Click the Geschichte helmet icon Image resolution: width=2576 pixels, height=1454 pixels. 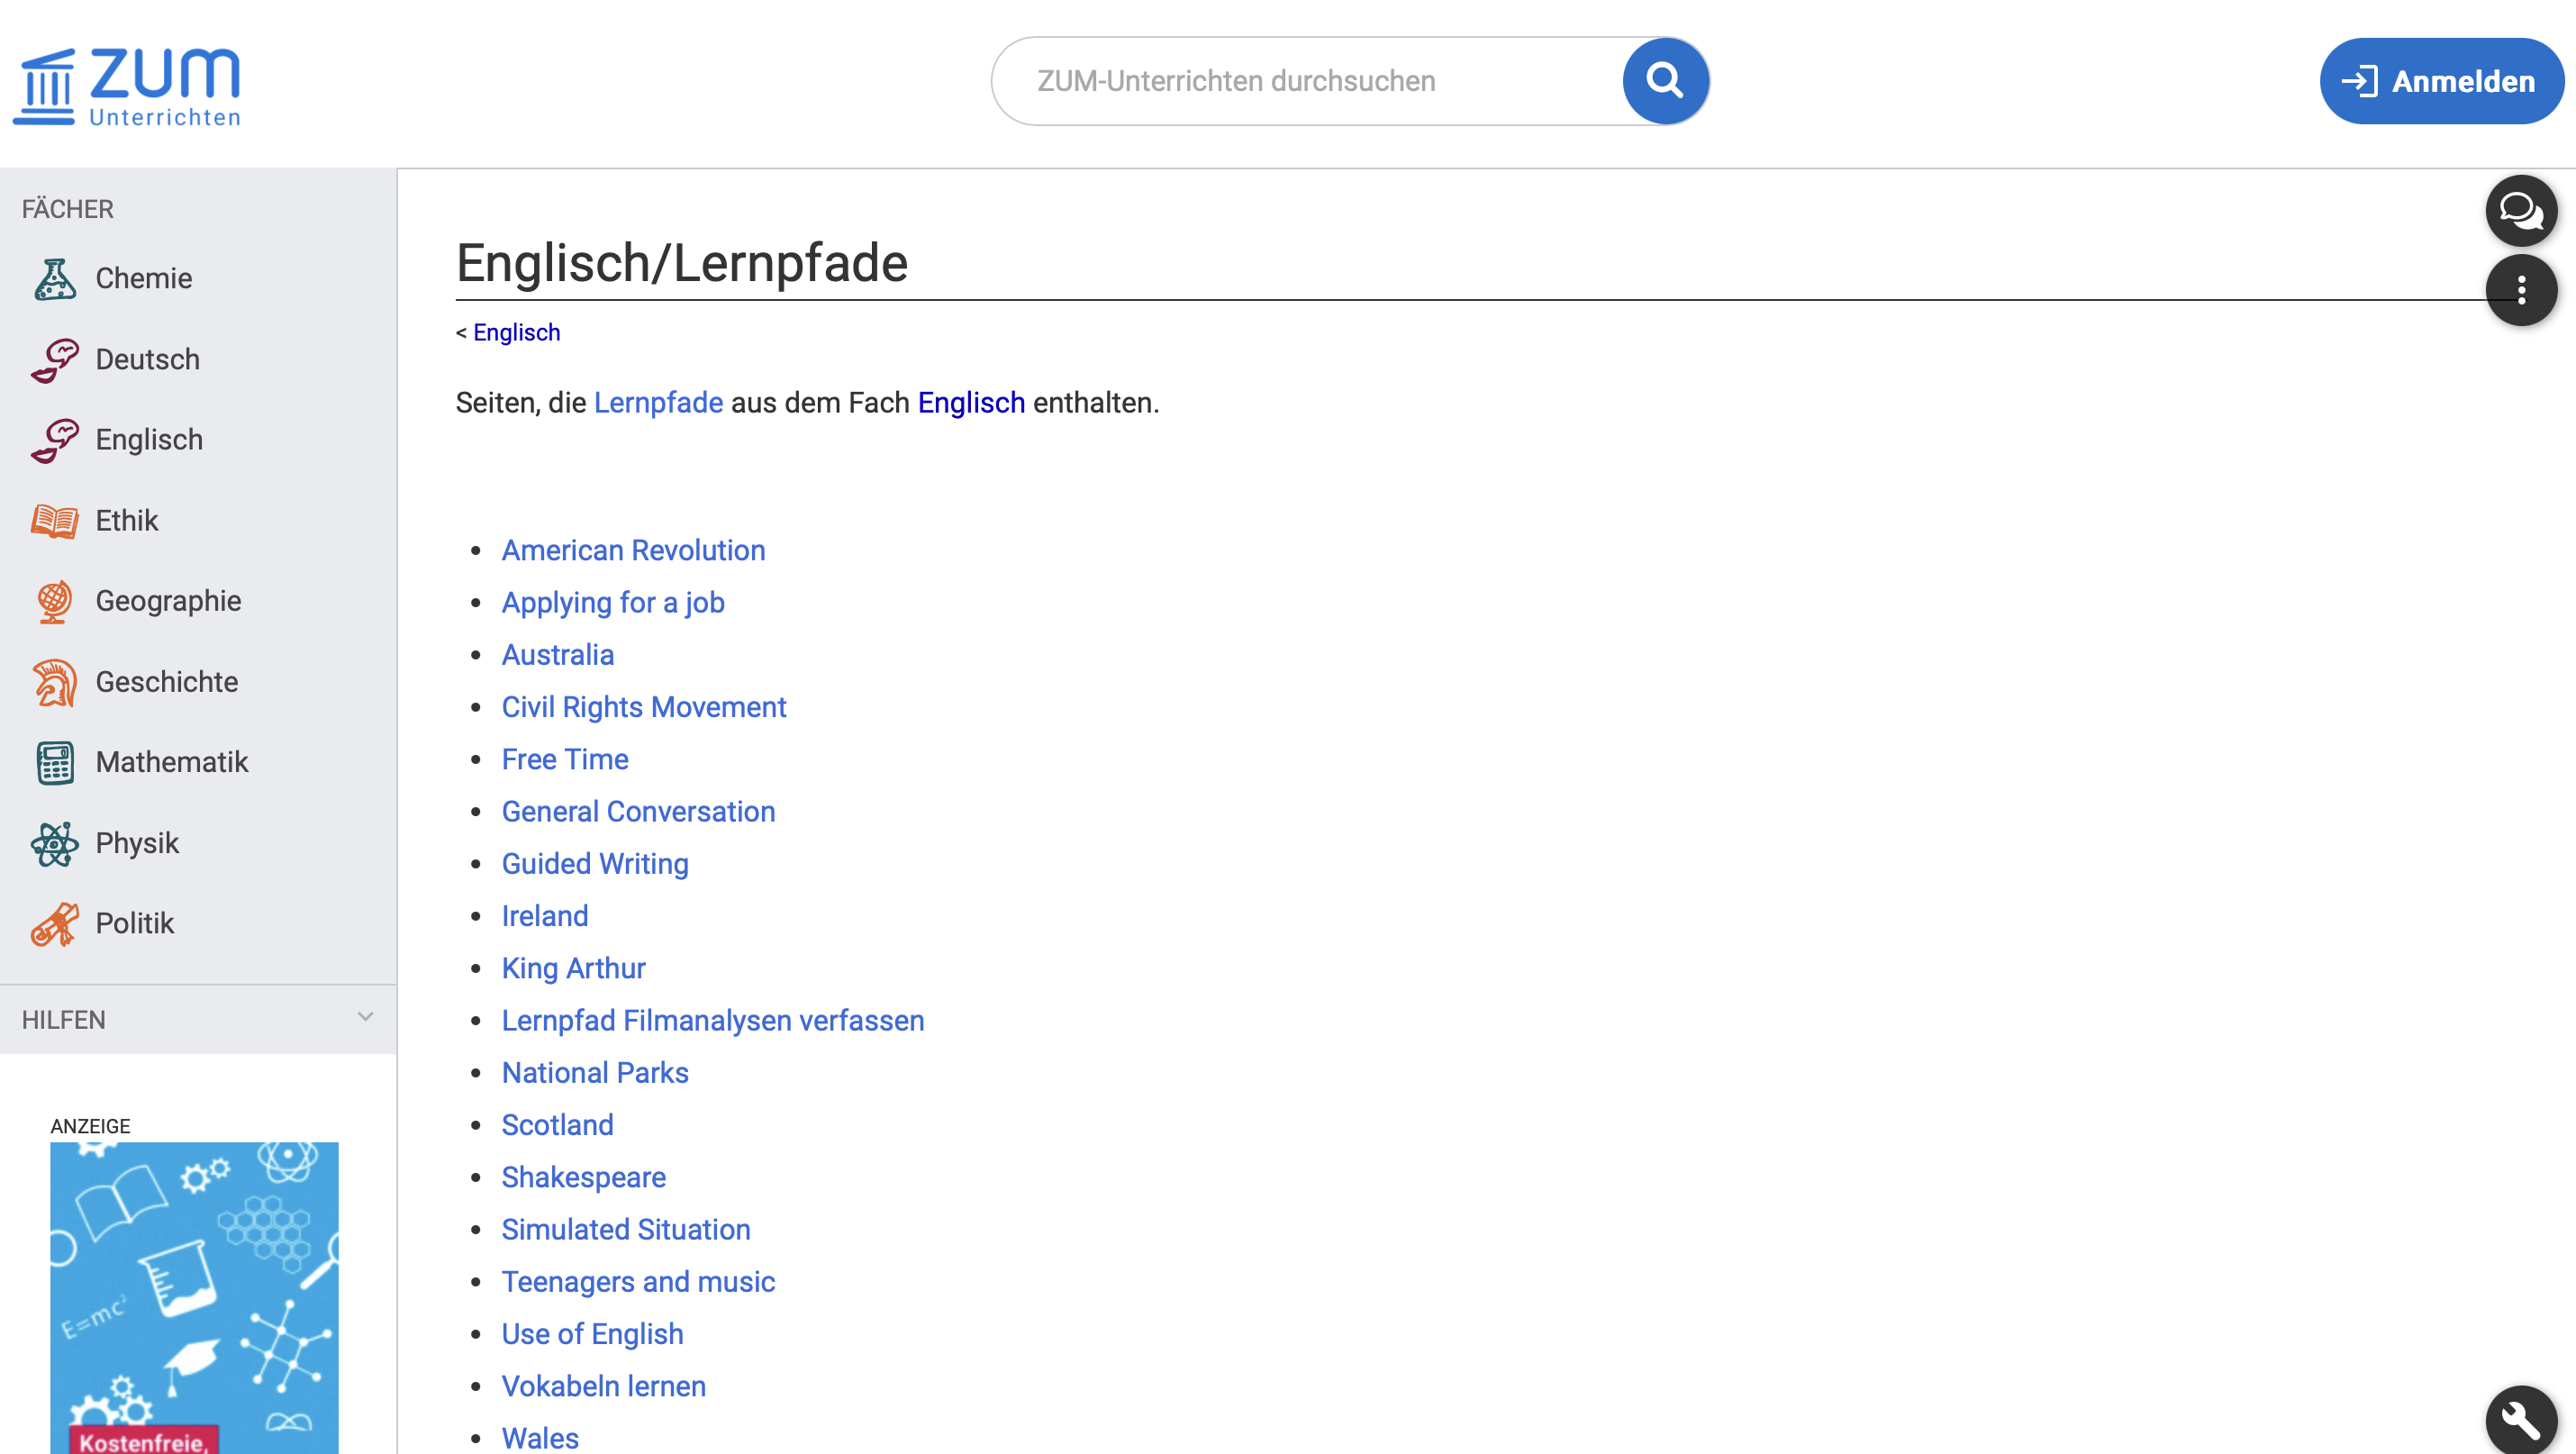click(x=54, y=682)
